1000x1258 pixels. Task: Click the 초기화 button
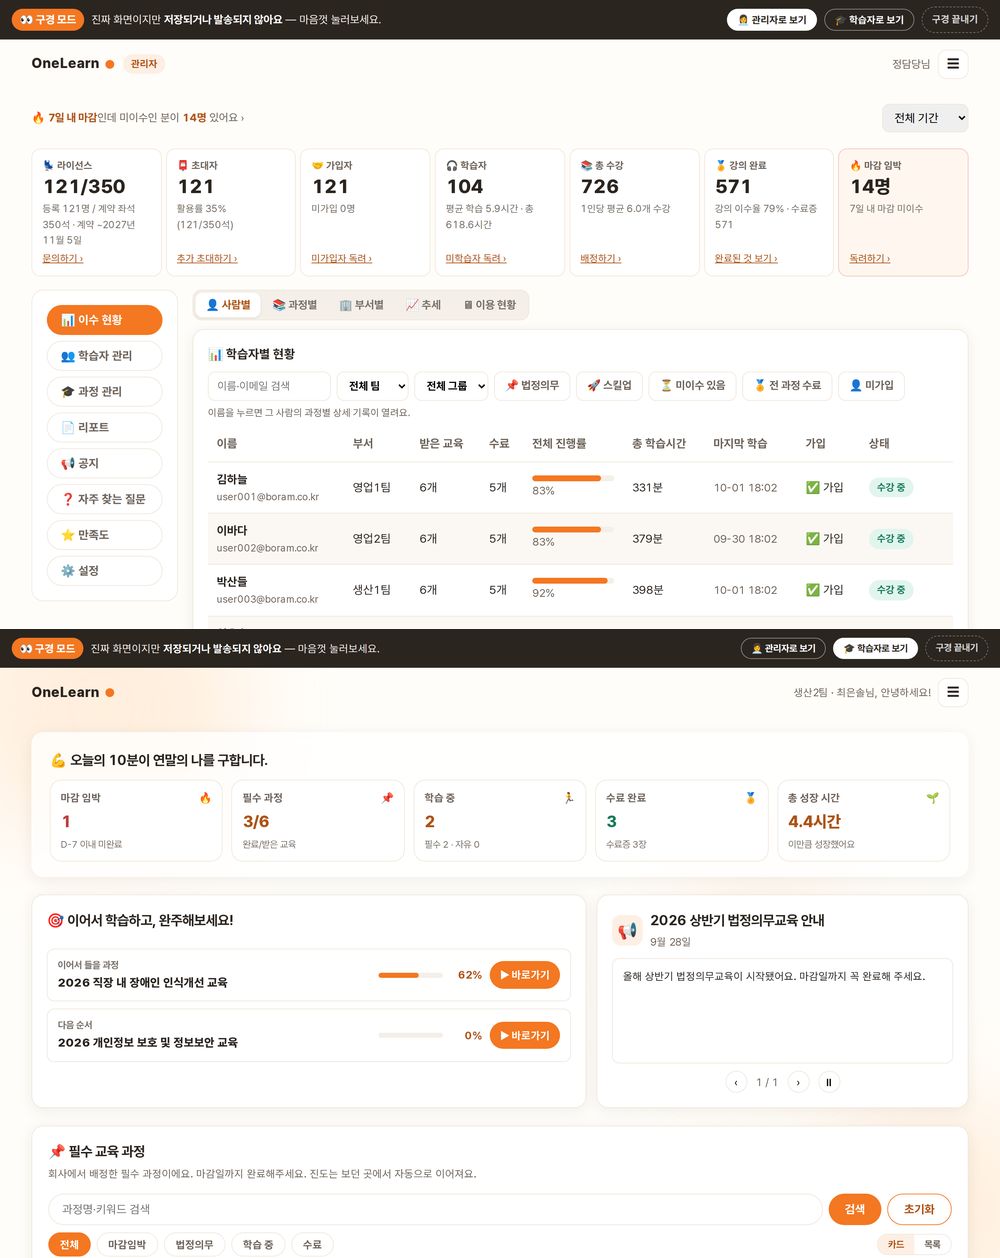pos(919,1209)
